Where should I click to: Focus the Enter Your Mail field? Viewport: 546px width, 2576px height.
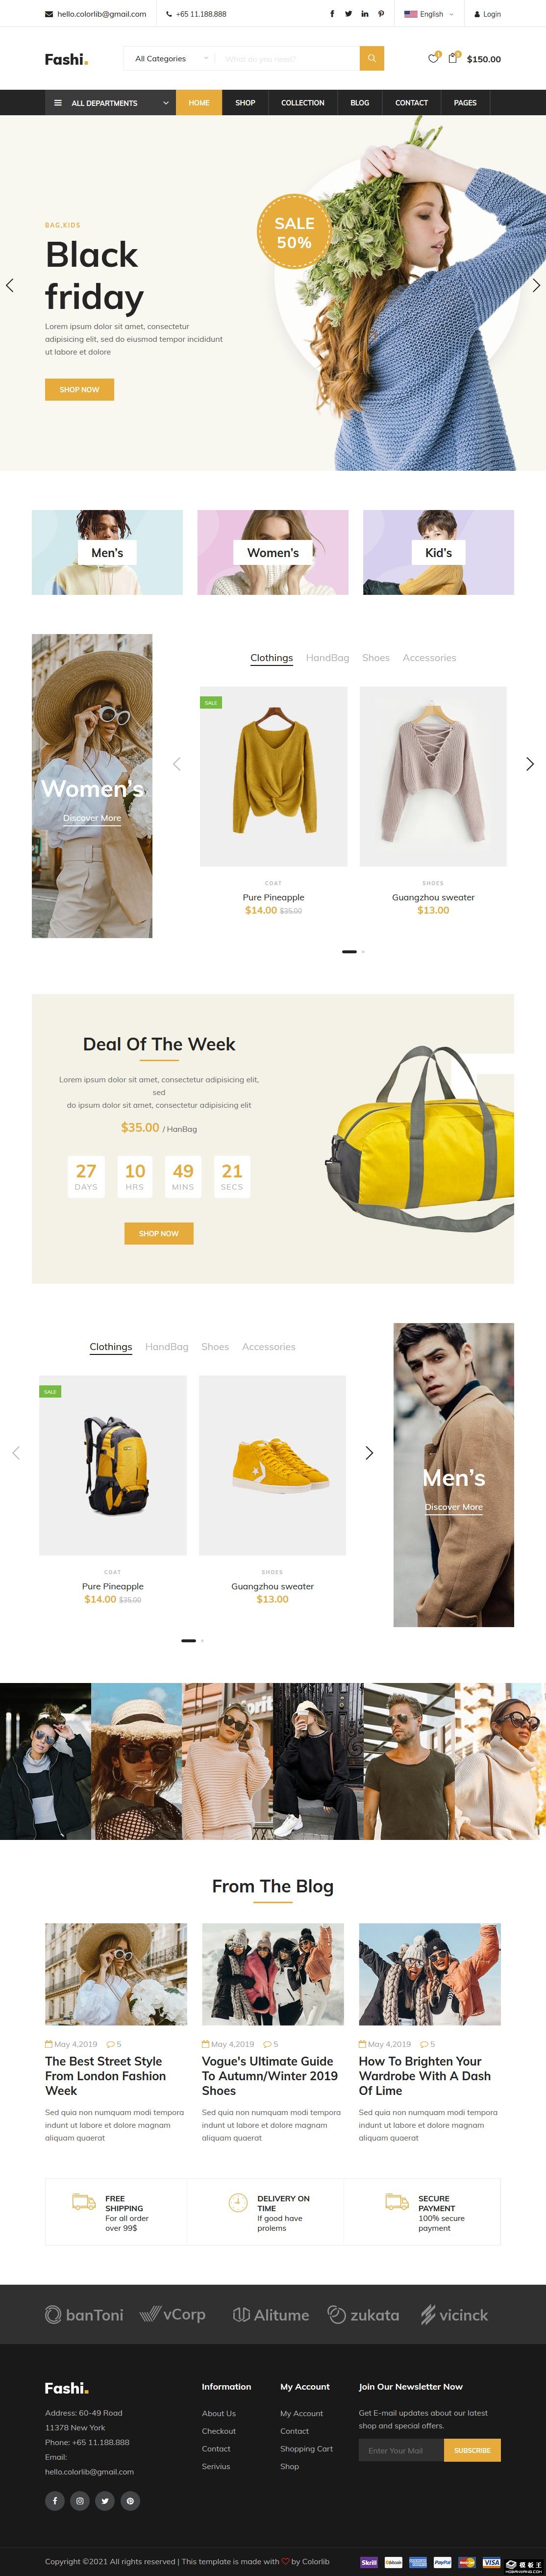[x=401, y=2450]
